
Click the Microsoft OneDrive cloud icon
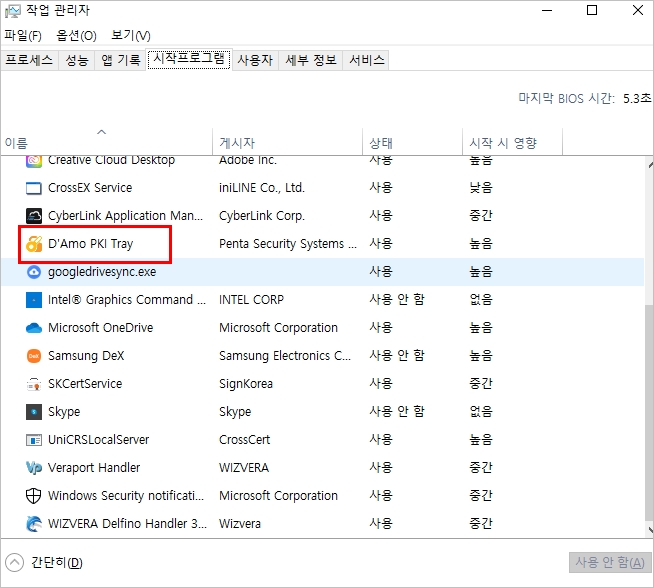click(x=34, y=328)
